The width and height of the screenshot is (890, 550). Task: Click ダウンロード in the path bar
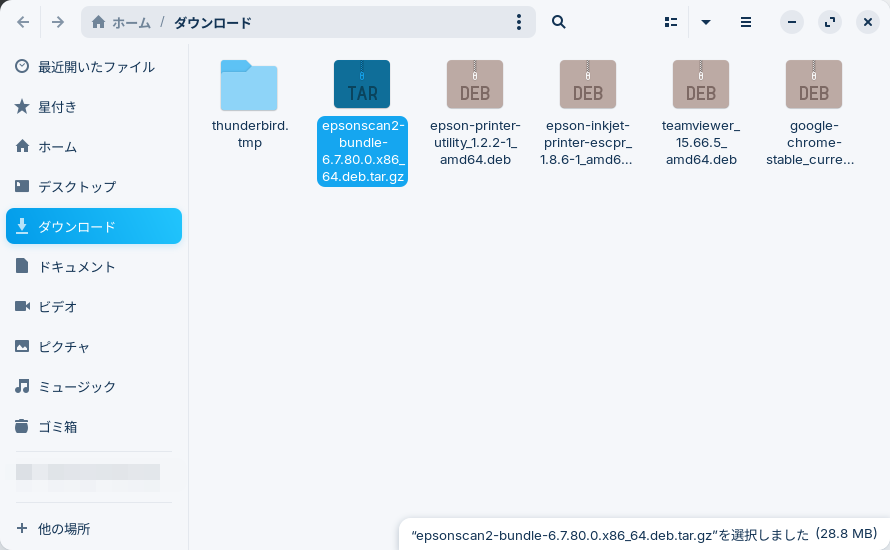213,22
